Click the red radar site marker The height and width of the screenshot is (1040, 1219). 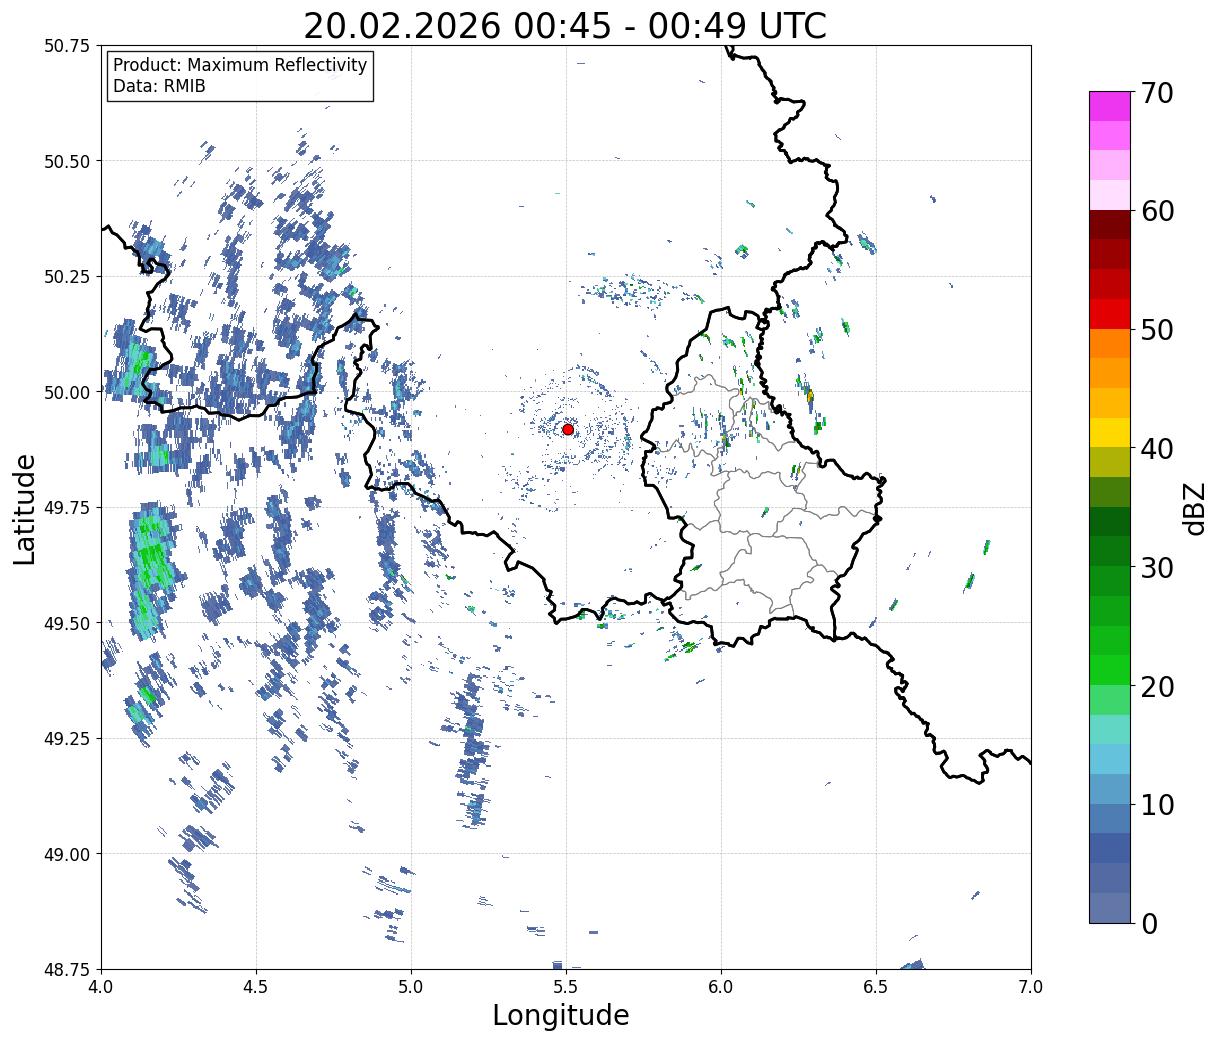(x=568, y=429)
